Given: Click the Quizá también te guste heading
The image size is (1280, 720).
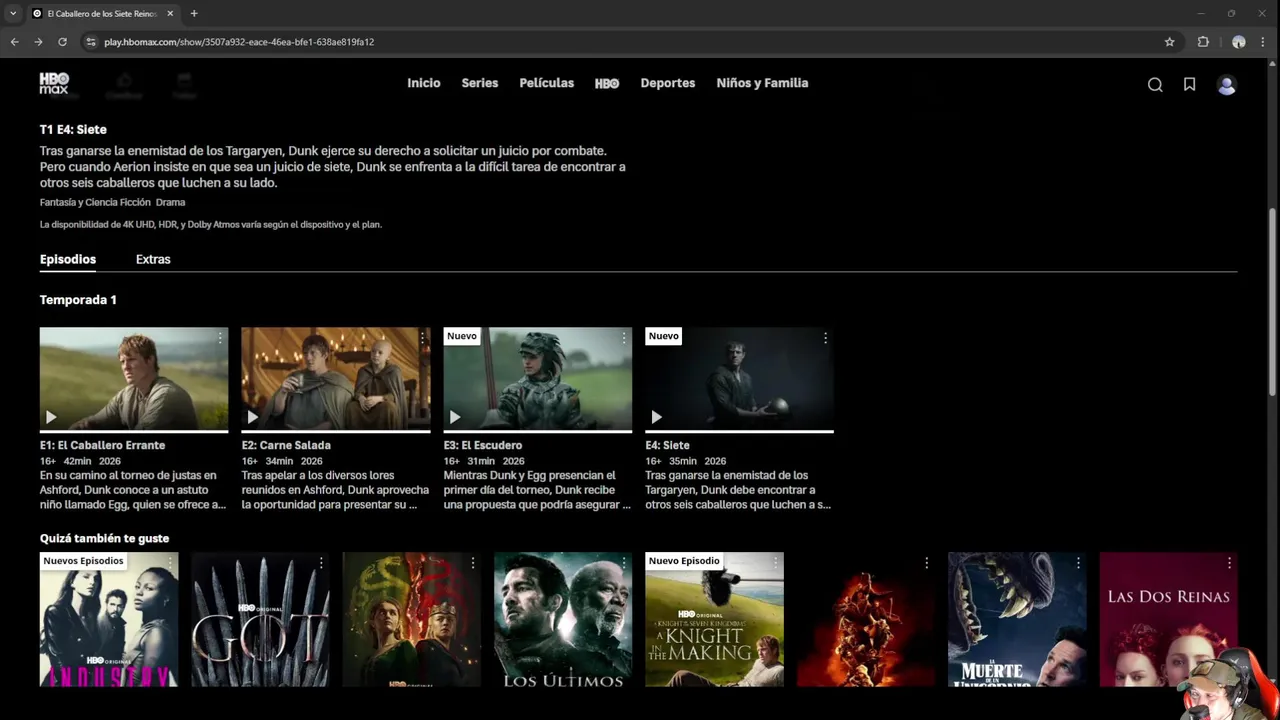Looking at the screenshot, I should click(x=105, y=538).
